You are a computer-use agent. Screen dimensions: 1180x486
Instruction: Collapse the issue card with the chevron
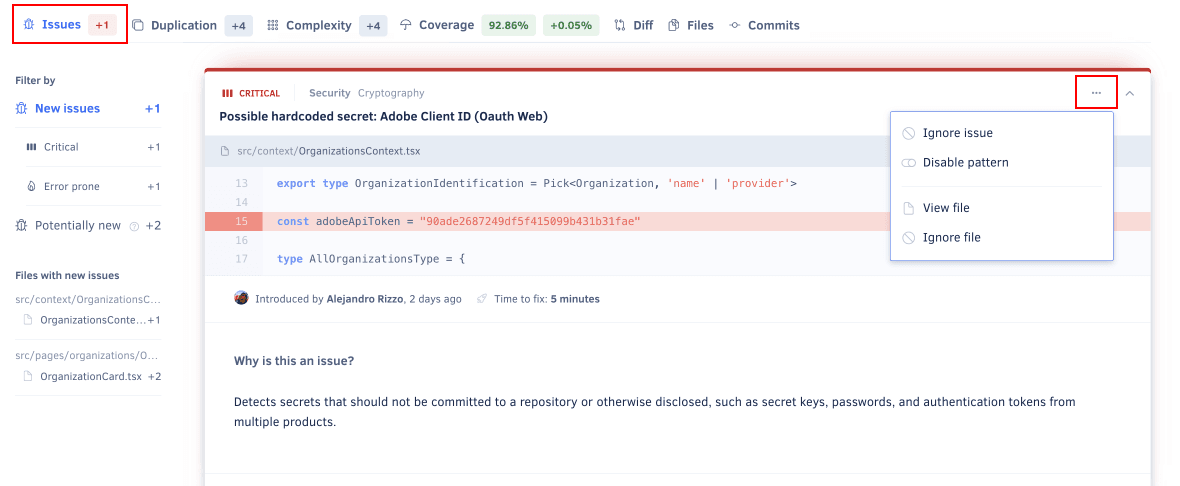coord(1130,93)
